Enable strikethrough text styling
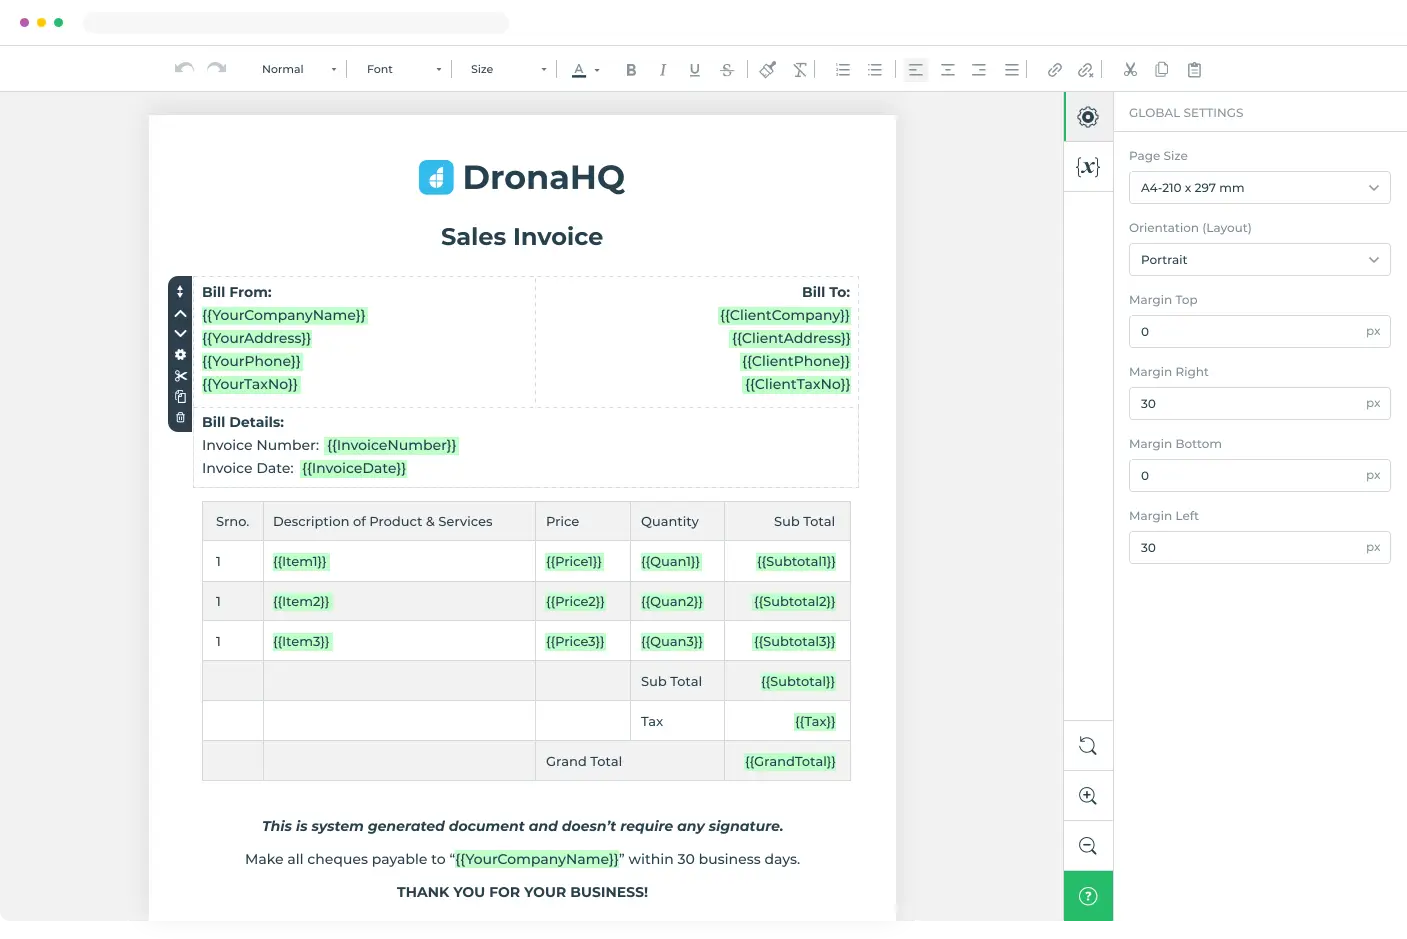 pyautogui.click(x=727, y=69)
